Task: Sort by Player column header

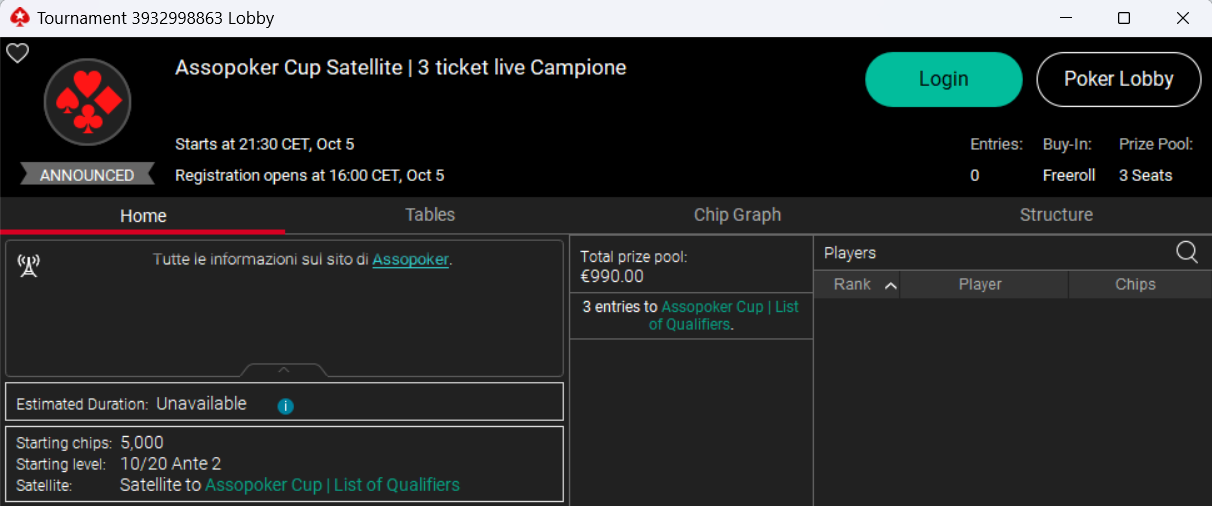Action: (980, 285)
